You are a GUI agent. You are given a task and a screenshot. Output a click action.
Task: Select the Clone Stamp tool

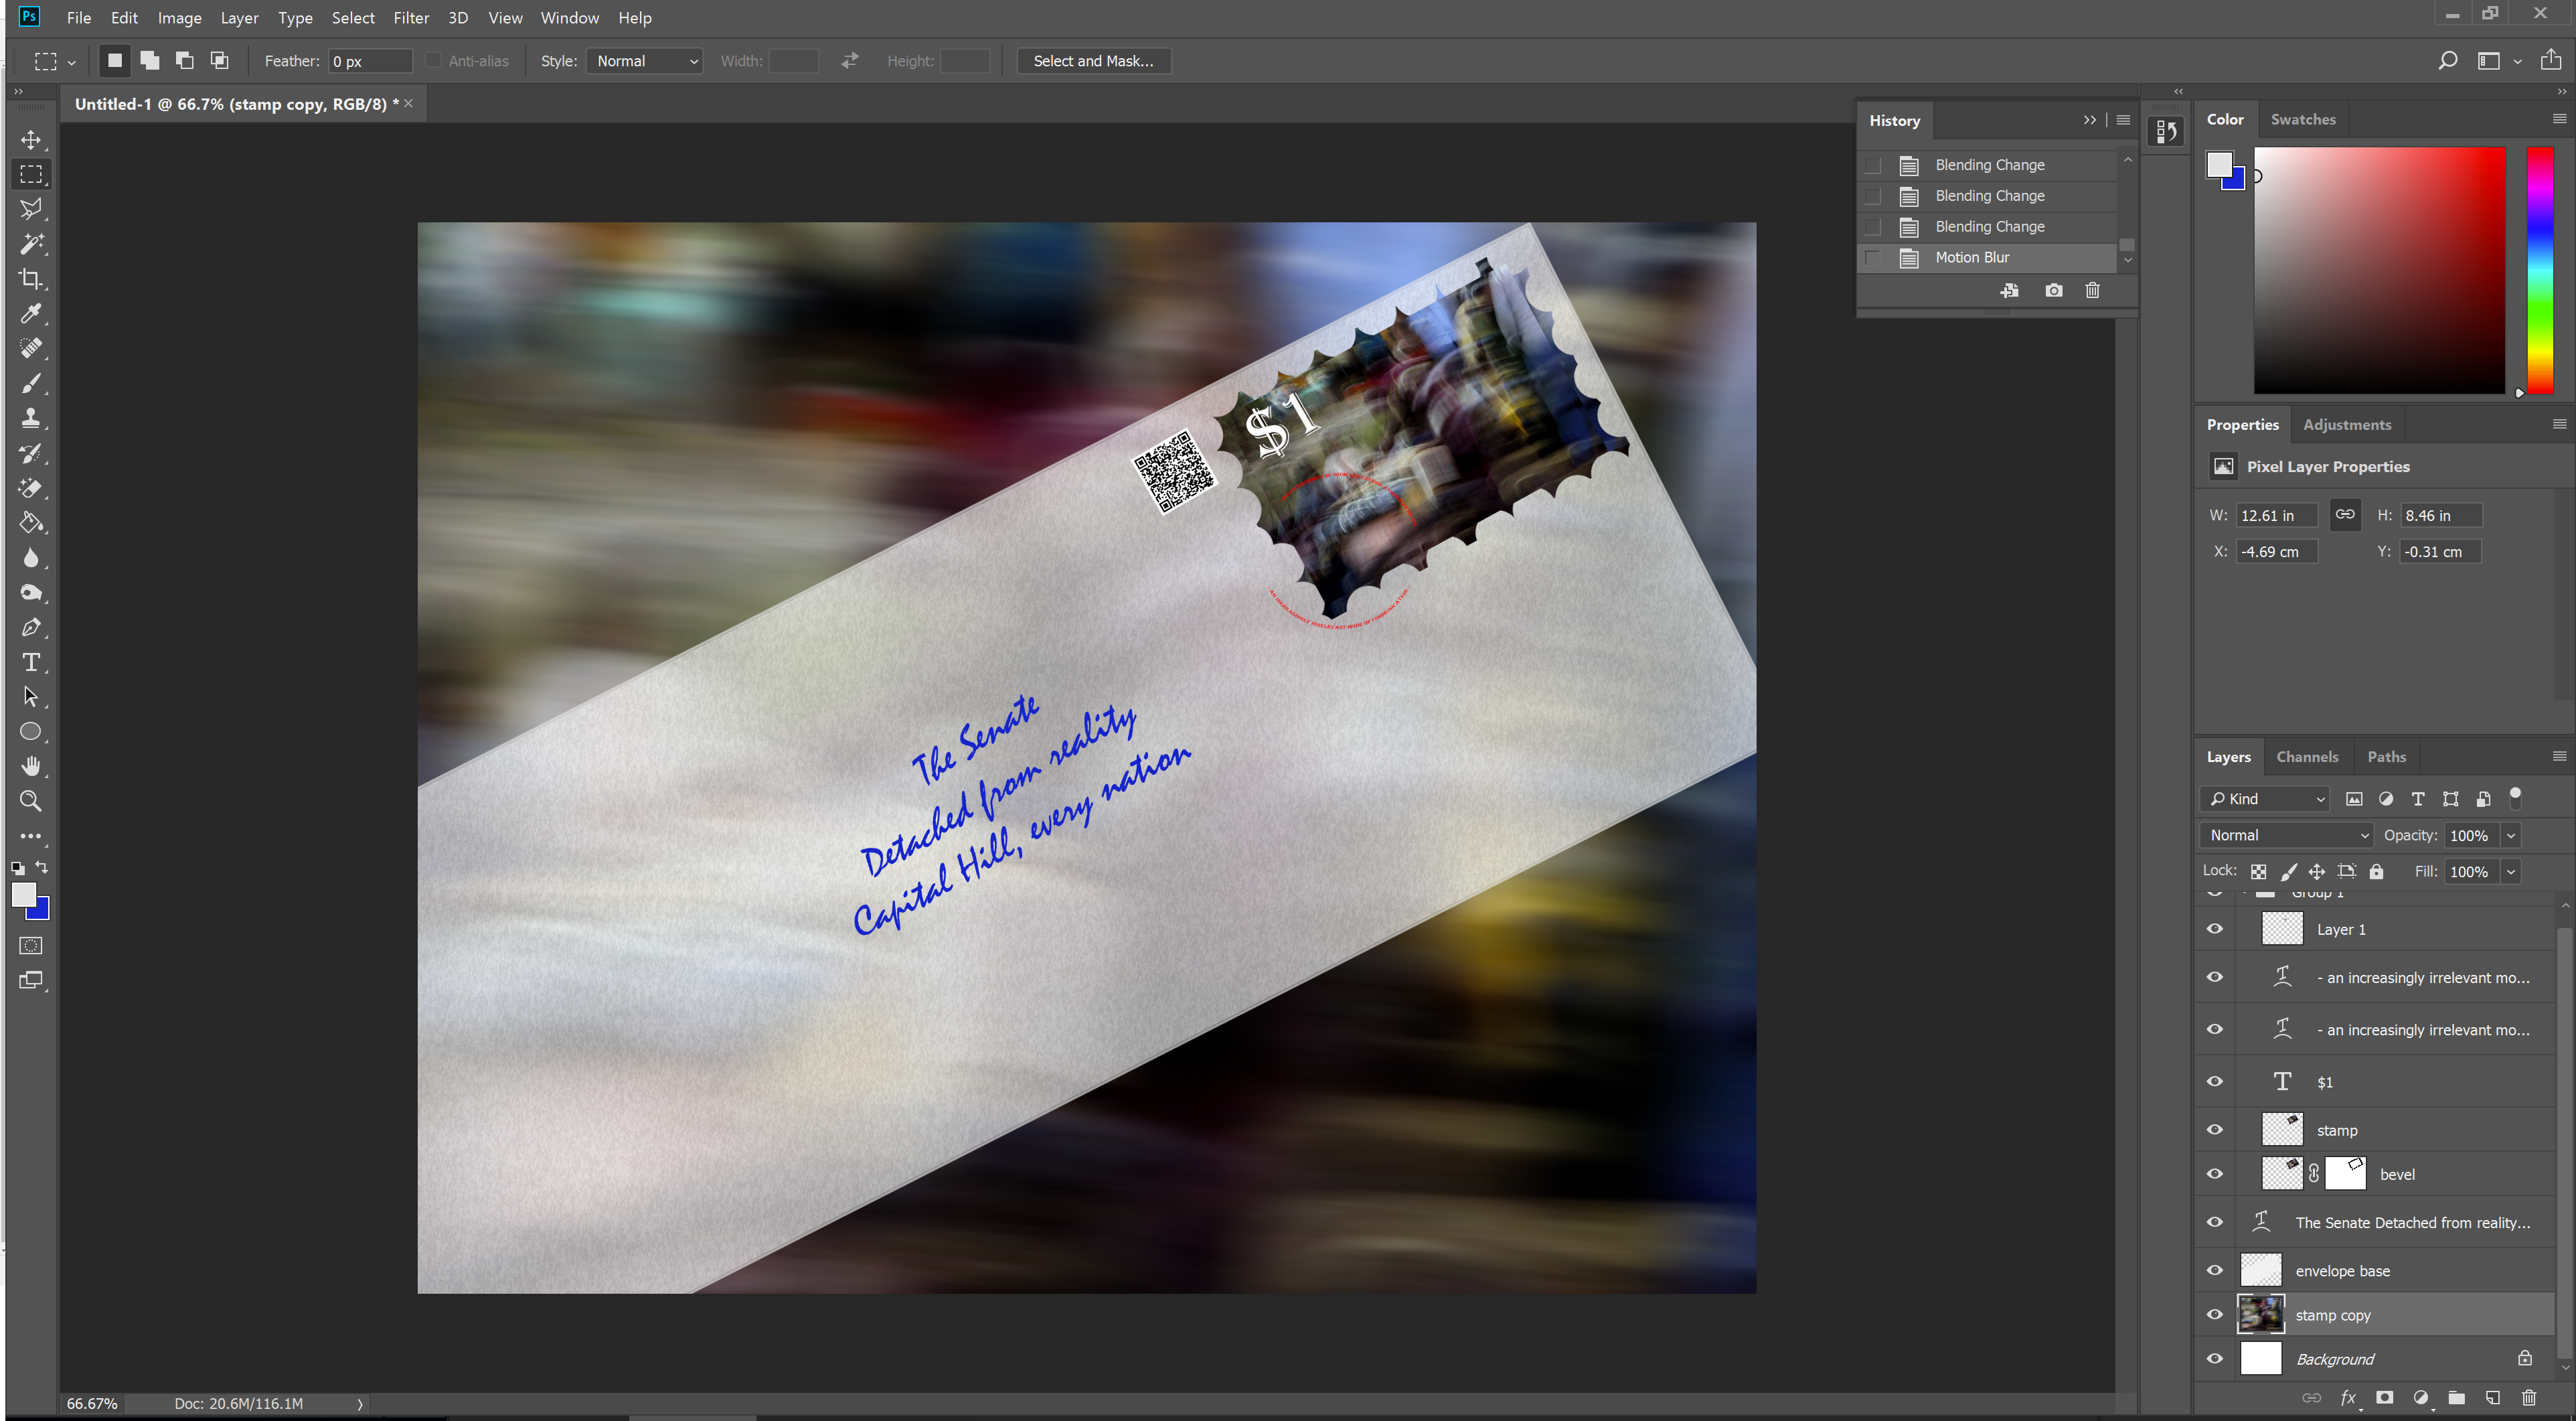click(31, 418)
